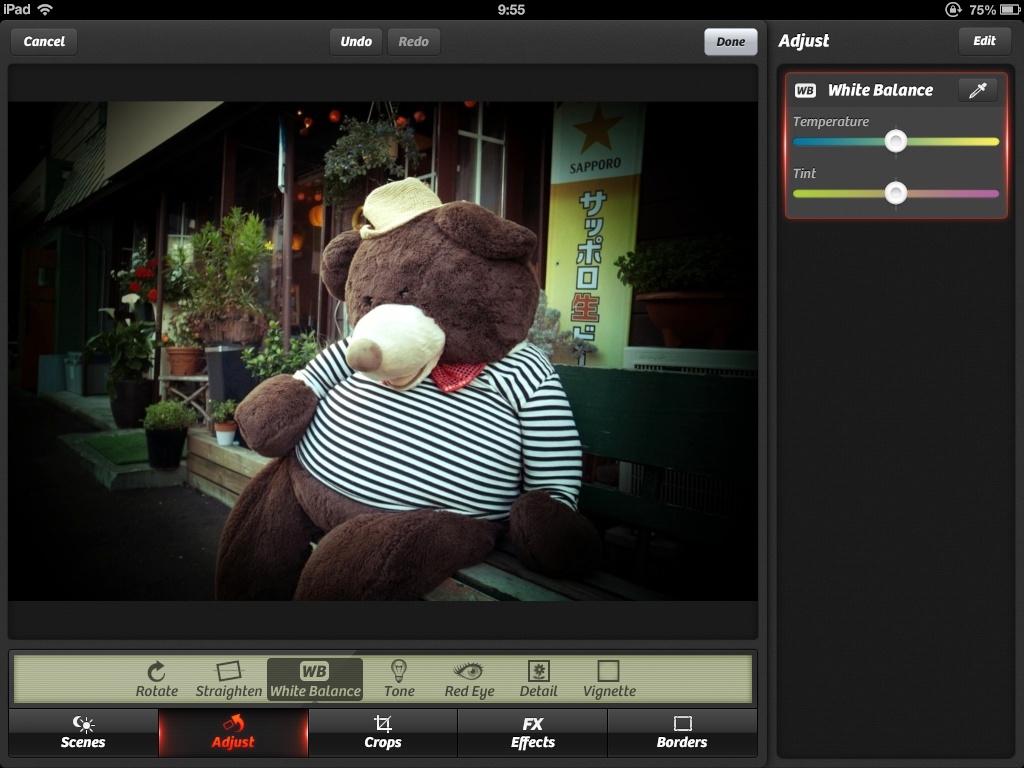Click the WB badge in panel header
The width and height of the screenshot is (1024, 768).
(x=805, y=90)
